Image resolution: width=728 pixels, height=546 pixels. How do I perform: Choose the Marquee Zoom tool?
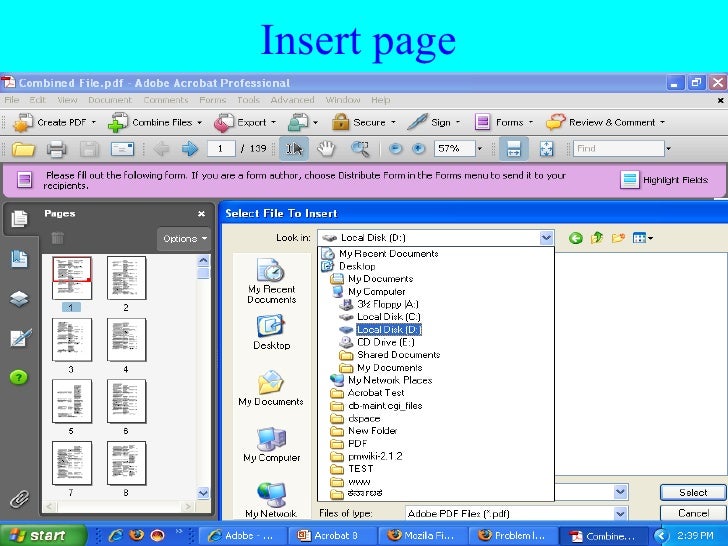coord(359,149)
